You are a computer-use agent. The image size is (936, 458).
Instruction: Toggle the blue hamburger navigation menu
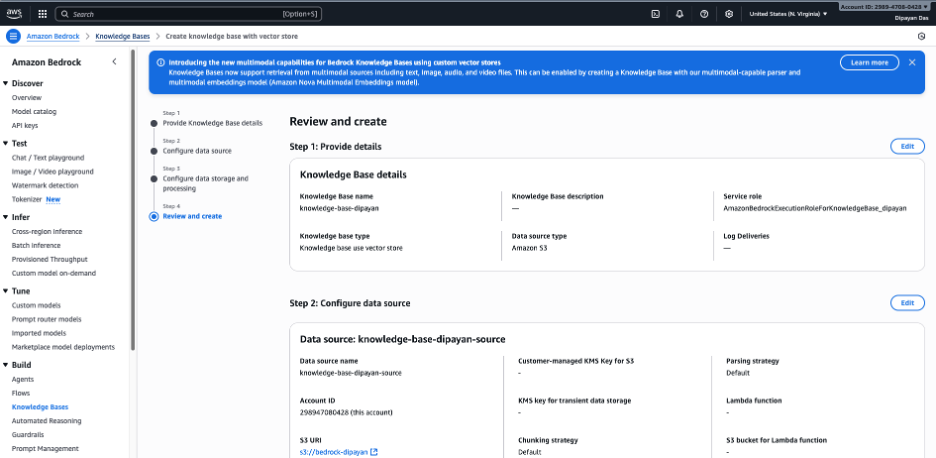(x=13, y=36)
